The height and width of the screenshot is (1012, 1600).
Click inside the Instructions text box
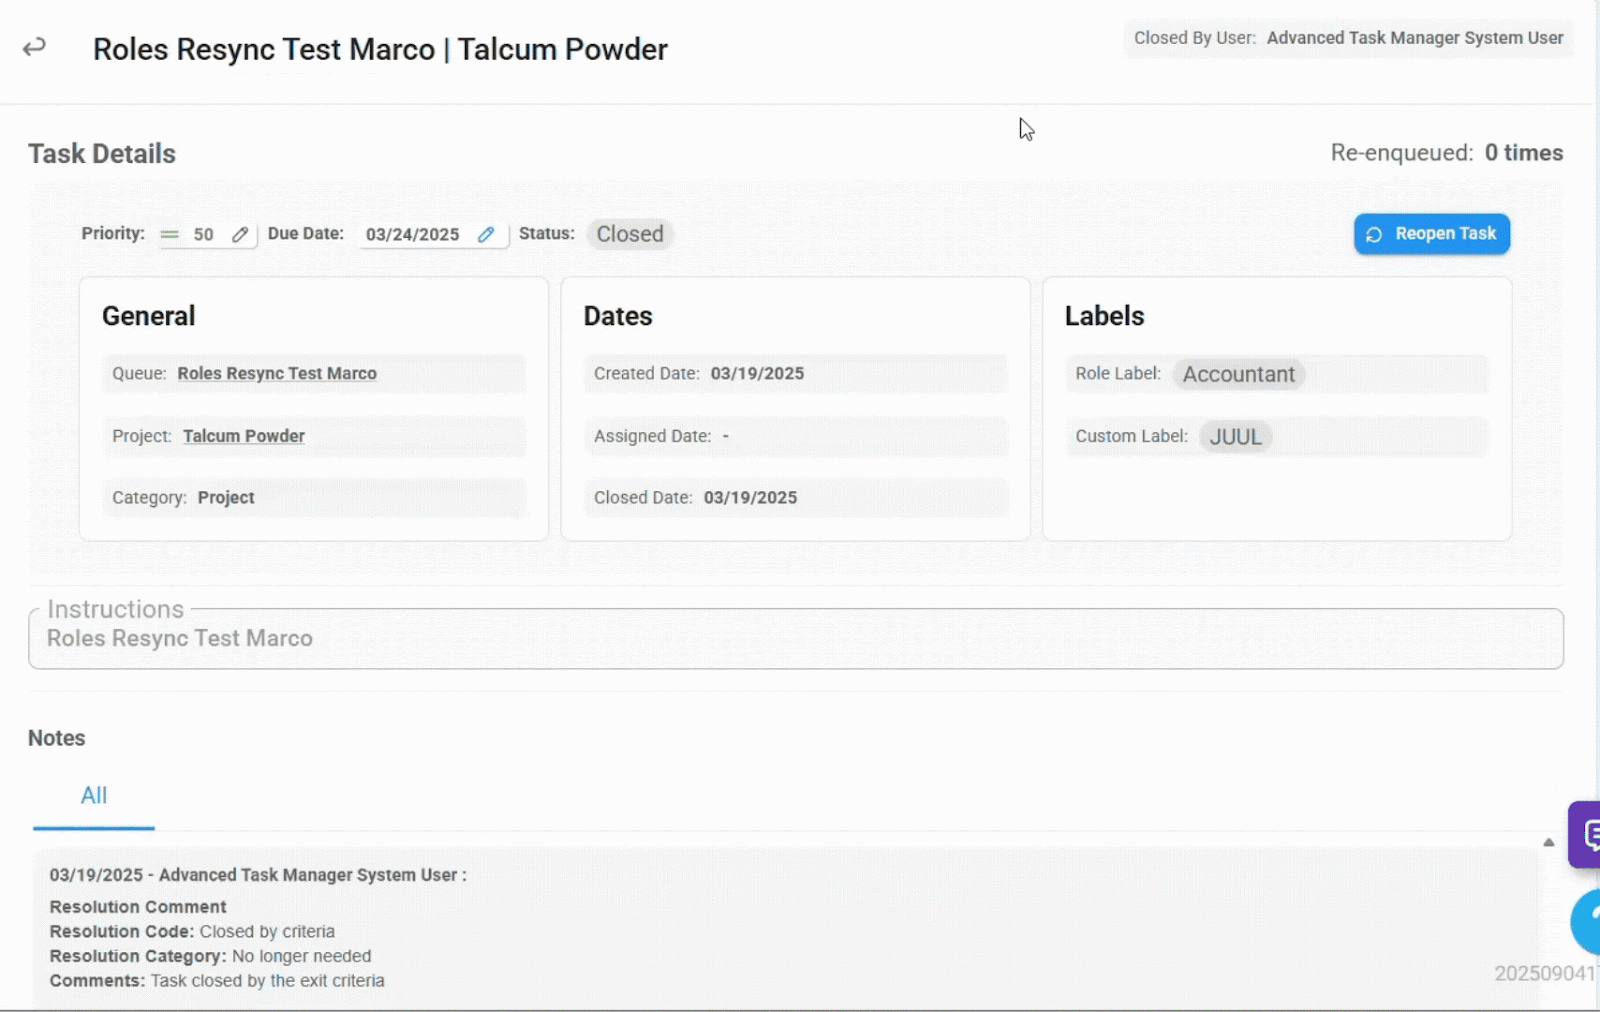795,639
